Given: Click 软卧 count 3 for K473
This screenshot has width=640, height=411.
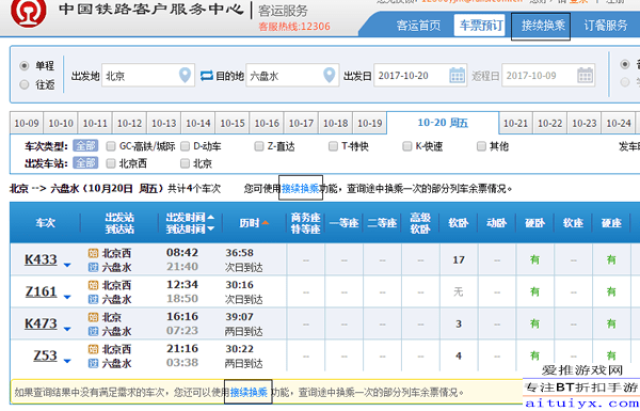Looking at the screenshot, I should (458, 324).
